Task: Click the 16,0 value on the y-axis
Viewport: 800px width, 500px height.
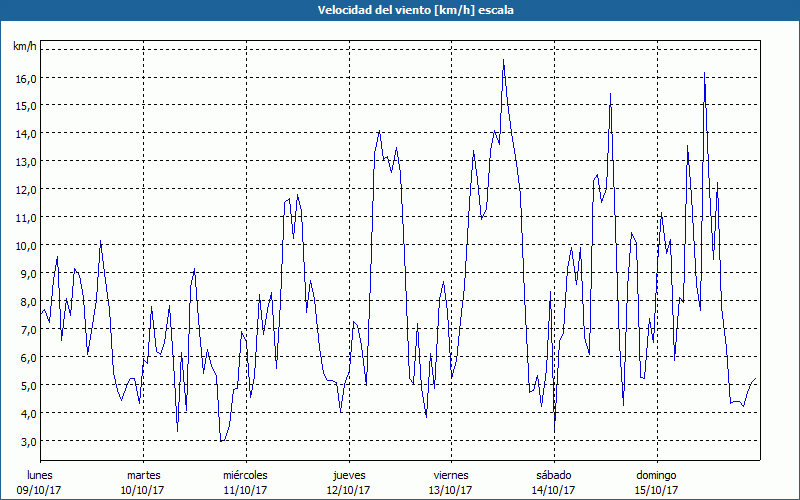Action: point(25,78)
